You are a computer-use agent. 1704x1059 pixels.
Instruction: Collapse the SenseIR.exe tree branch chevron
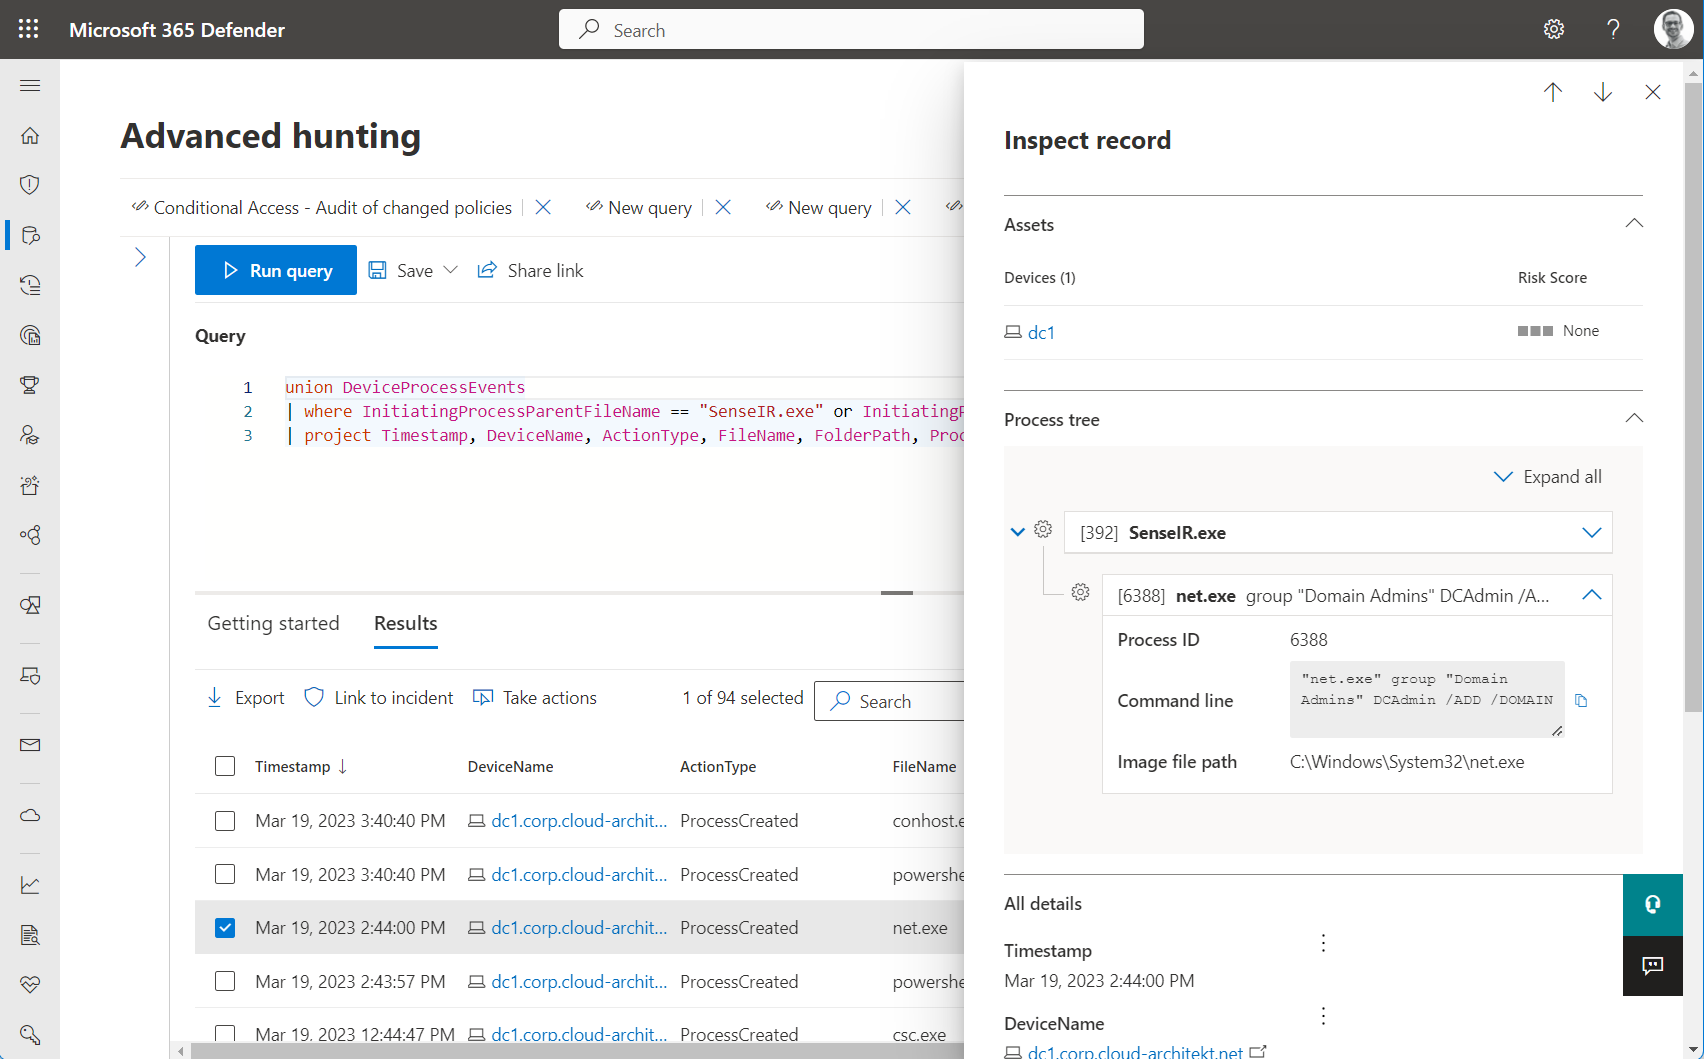(x=1018, y=532)
